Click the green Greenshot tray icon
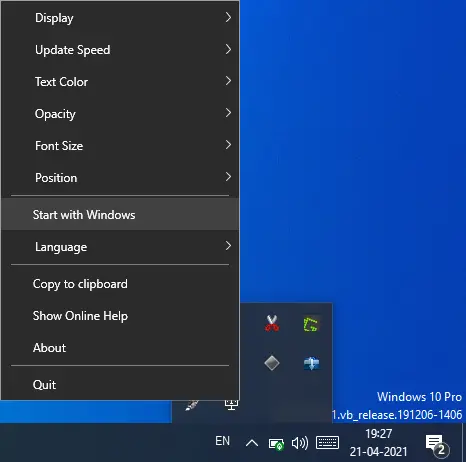 [312, 324]
